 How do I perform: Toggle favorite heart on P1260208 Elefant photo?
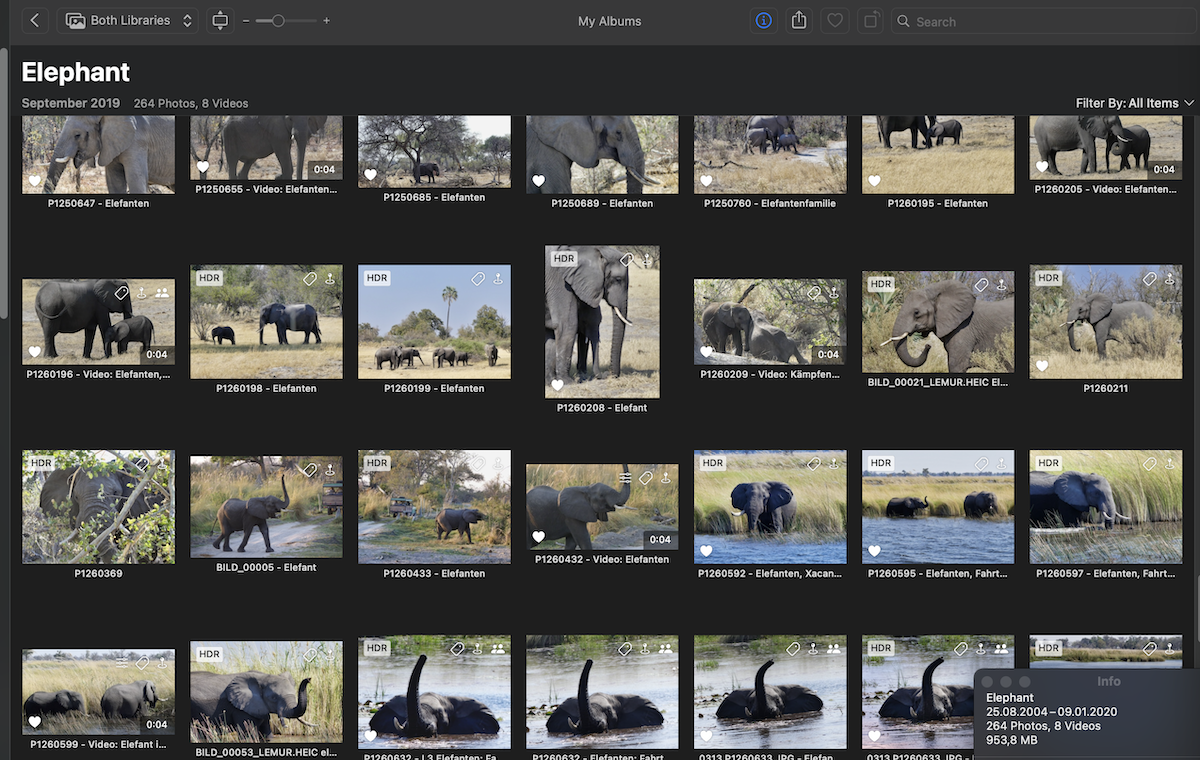point(557,385)
